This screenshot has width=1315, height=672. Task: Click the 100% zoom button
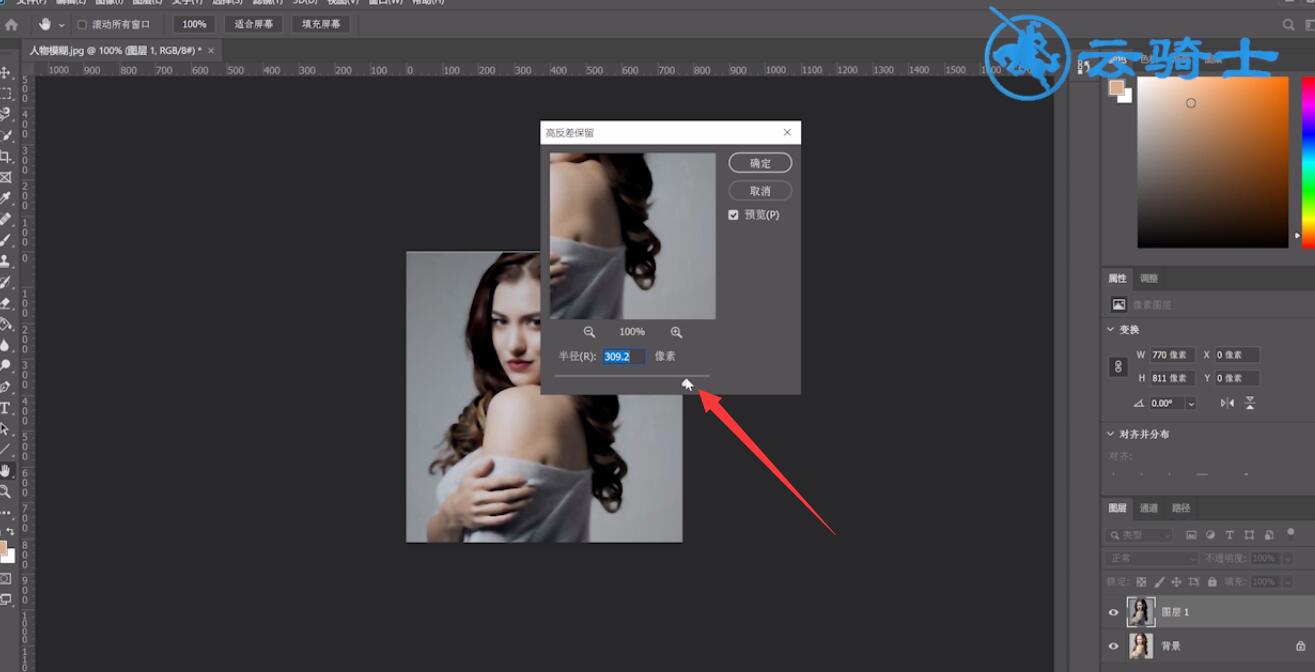coord(194,24)
